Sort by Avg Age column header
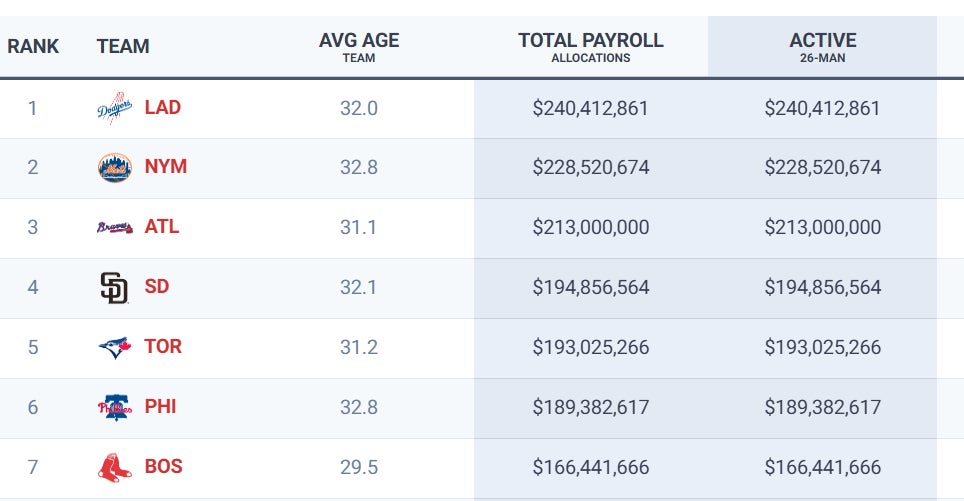 tap(359, 47)
